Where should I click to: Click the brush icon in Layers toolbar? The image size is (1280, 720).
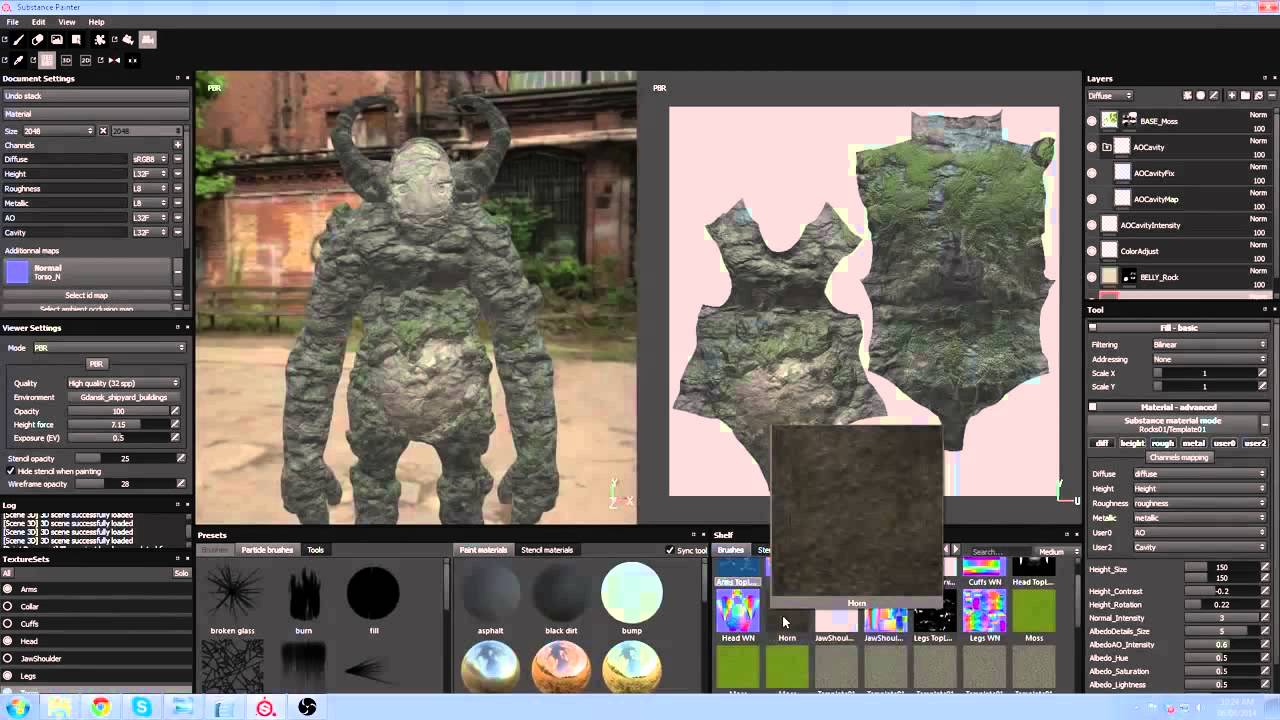[1214, 96]
